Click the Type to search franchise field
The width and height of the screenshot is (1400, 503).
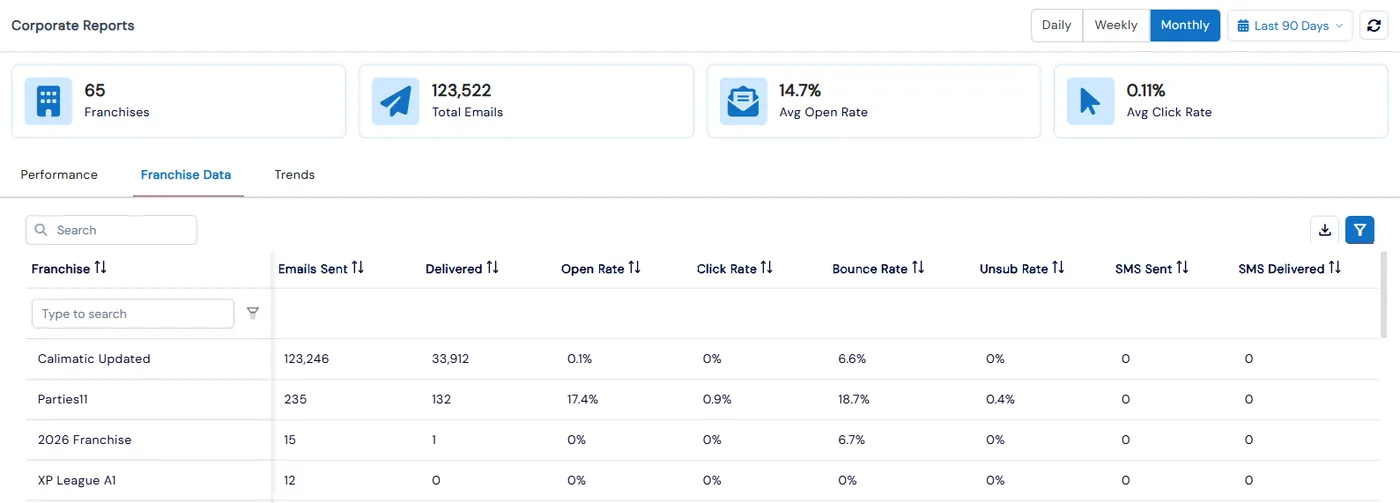133,313
